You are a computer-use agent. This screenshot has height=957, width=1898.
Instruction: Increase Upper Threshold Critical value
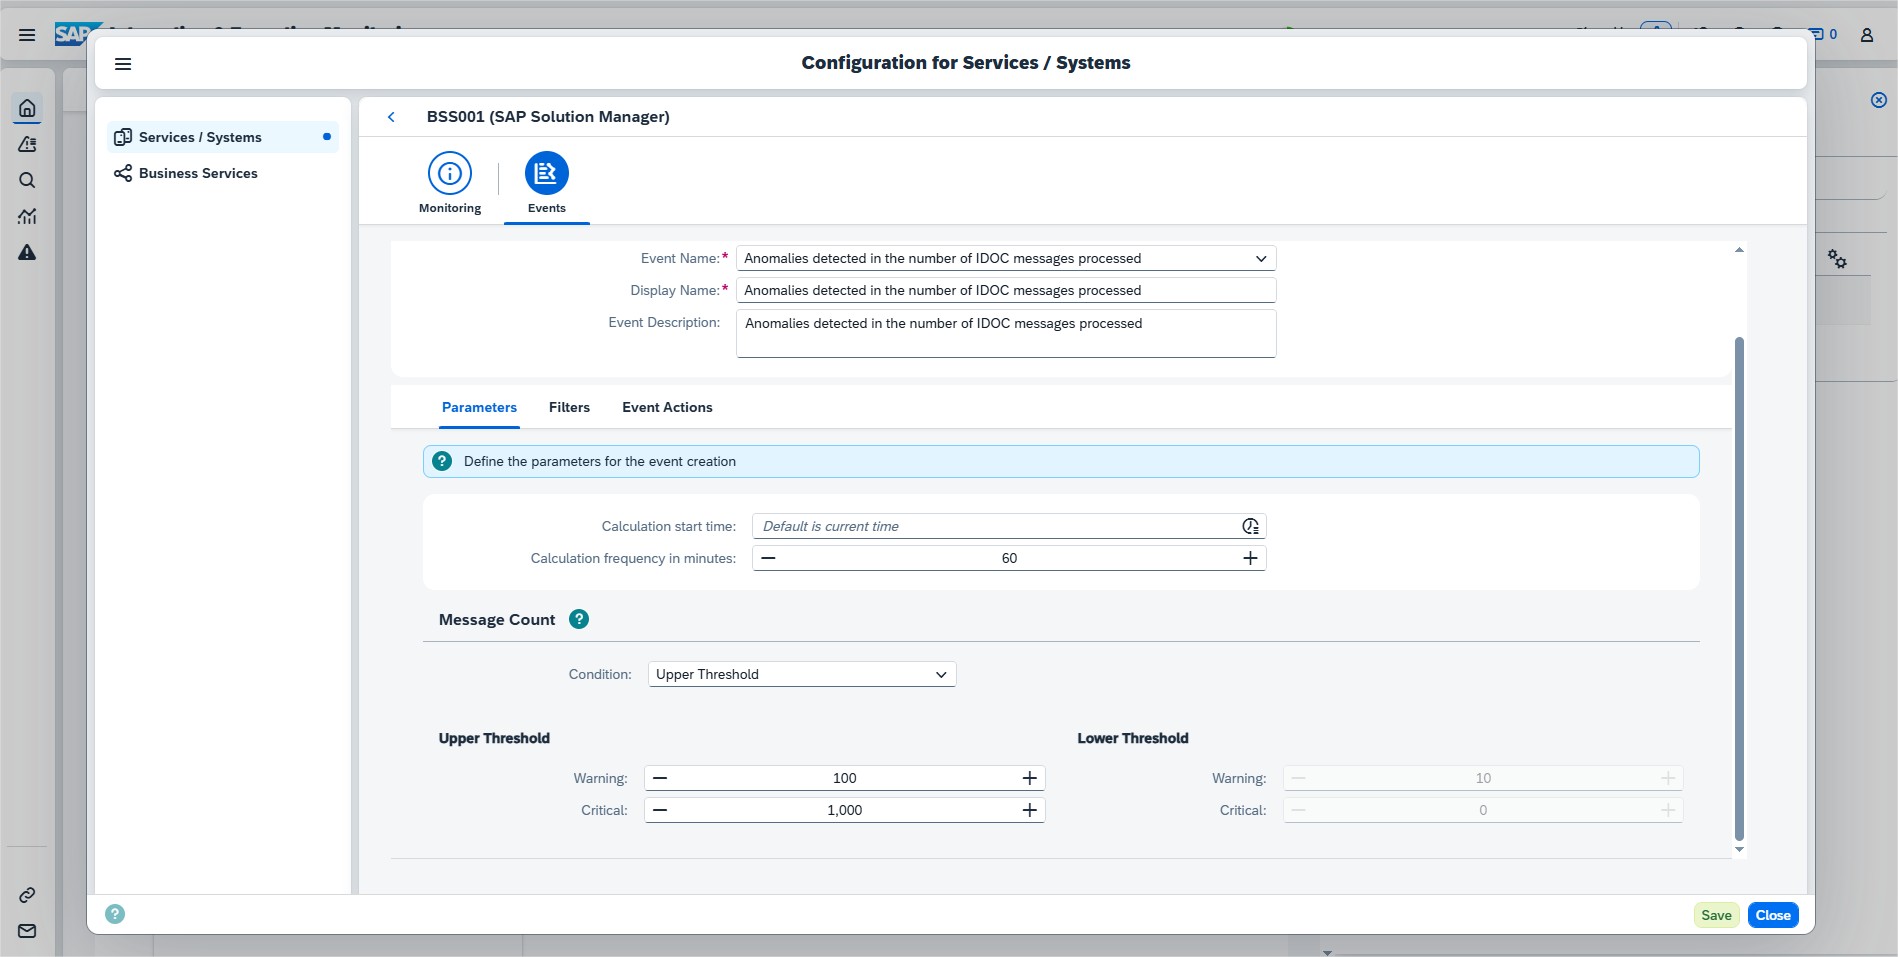pyautogui.click(x=1029, y=810)
